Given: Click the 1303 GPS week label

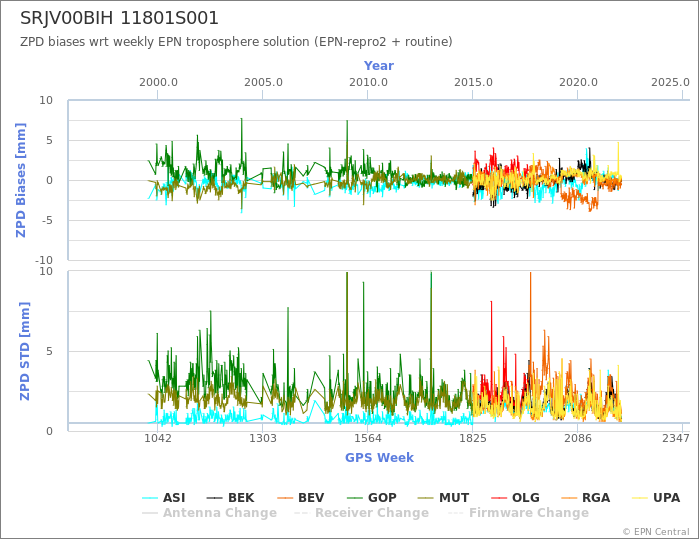Looking at the screenshot, I should click(262, 438).
